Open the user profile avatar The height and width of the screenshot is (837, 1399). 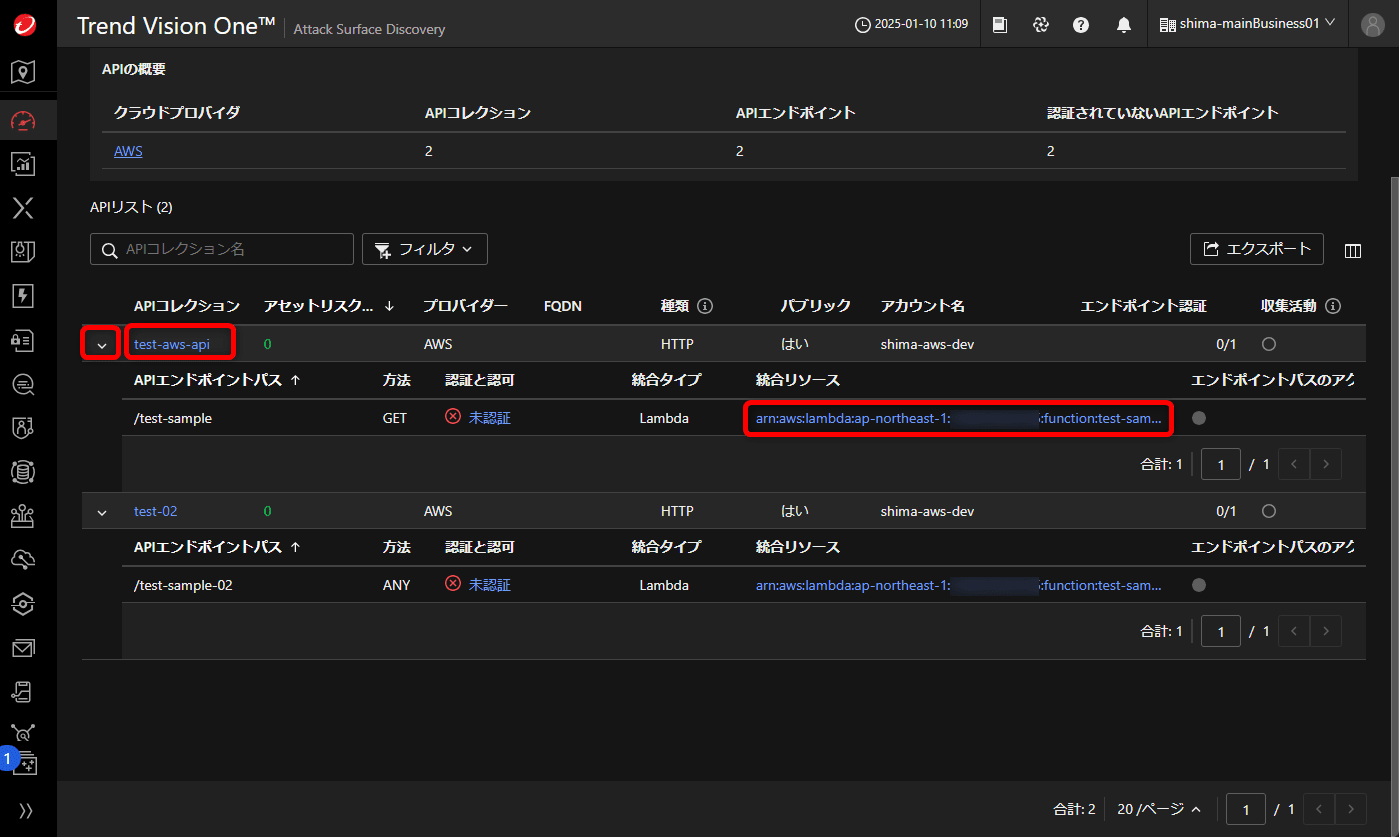(x=1374, y=25)
